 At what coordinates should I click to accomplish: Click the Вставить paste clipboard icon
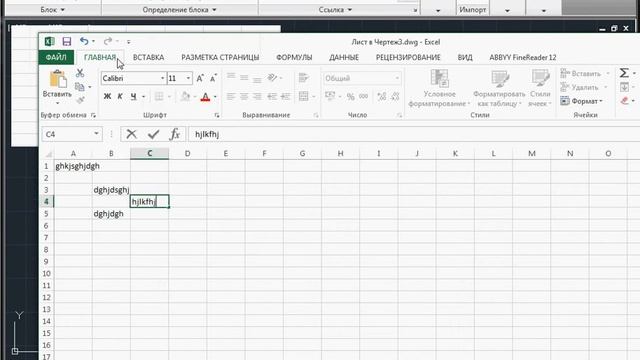[x=58, y=79]
